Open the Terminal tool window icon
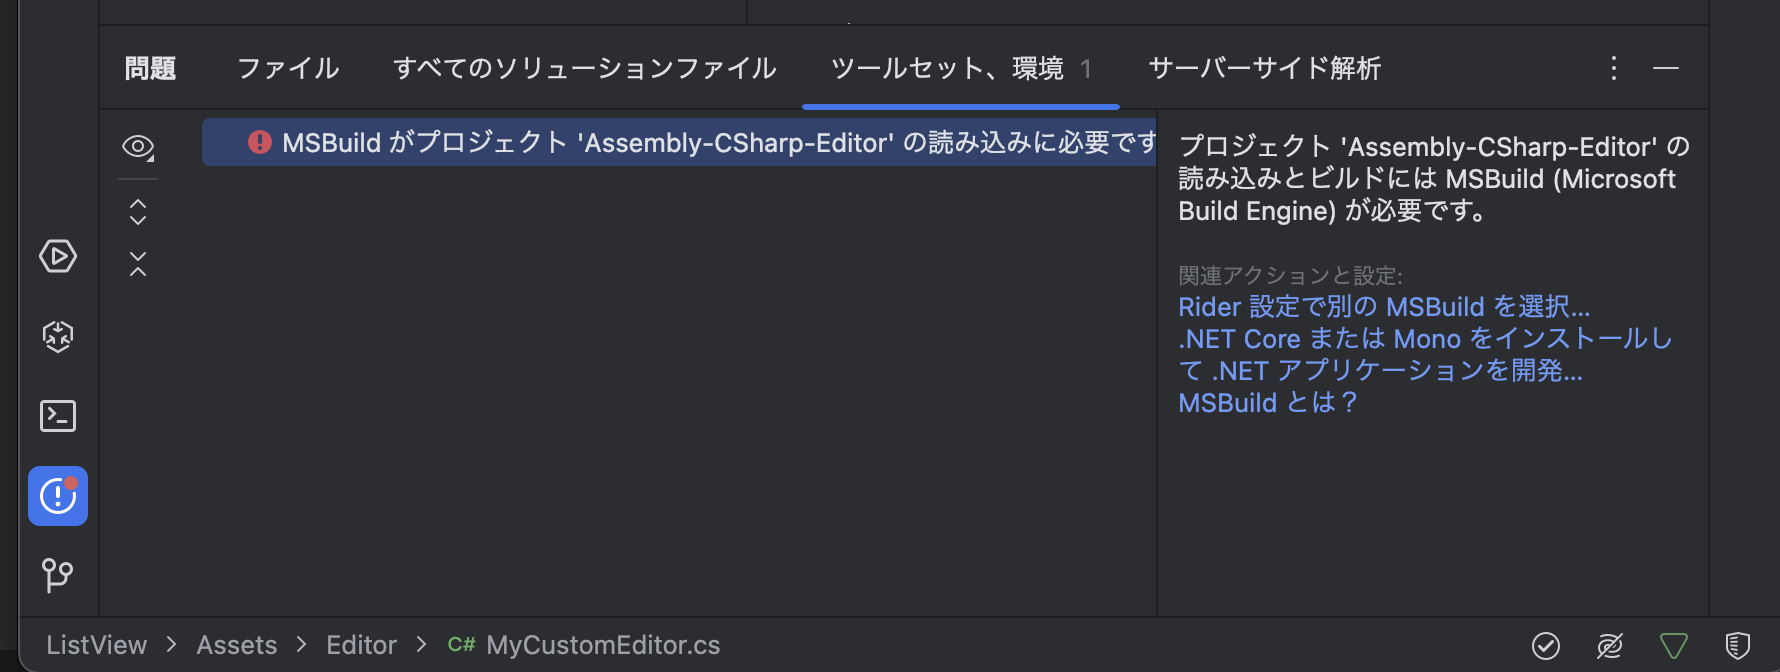 pos(58,416)
